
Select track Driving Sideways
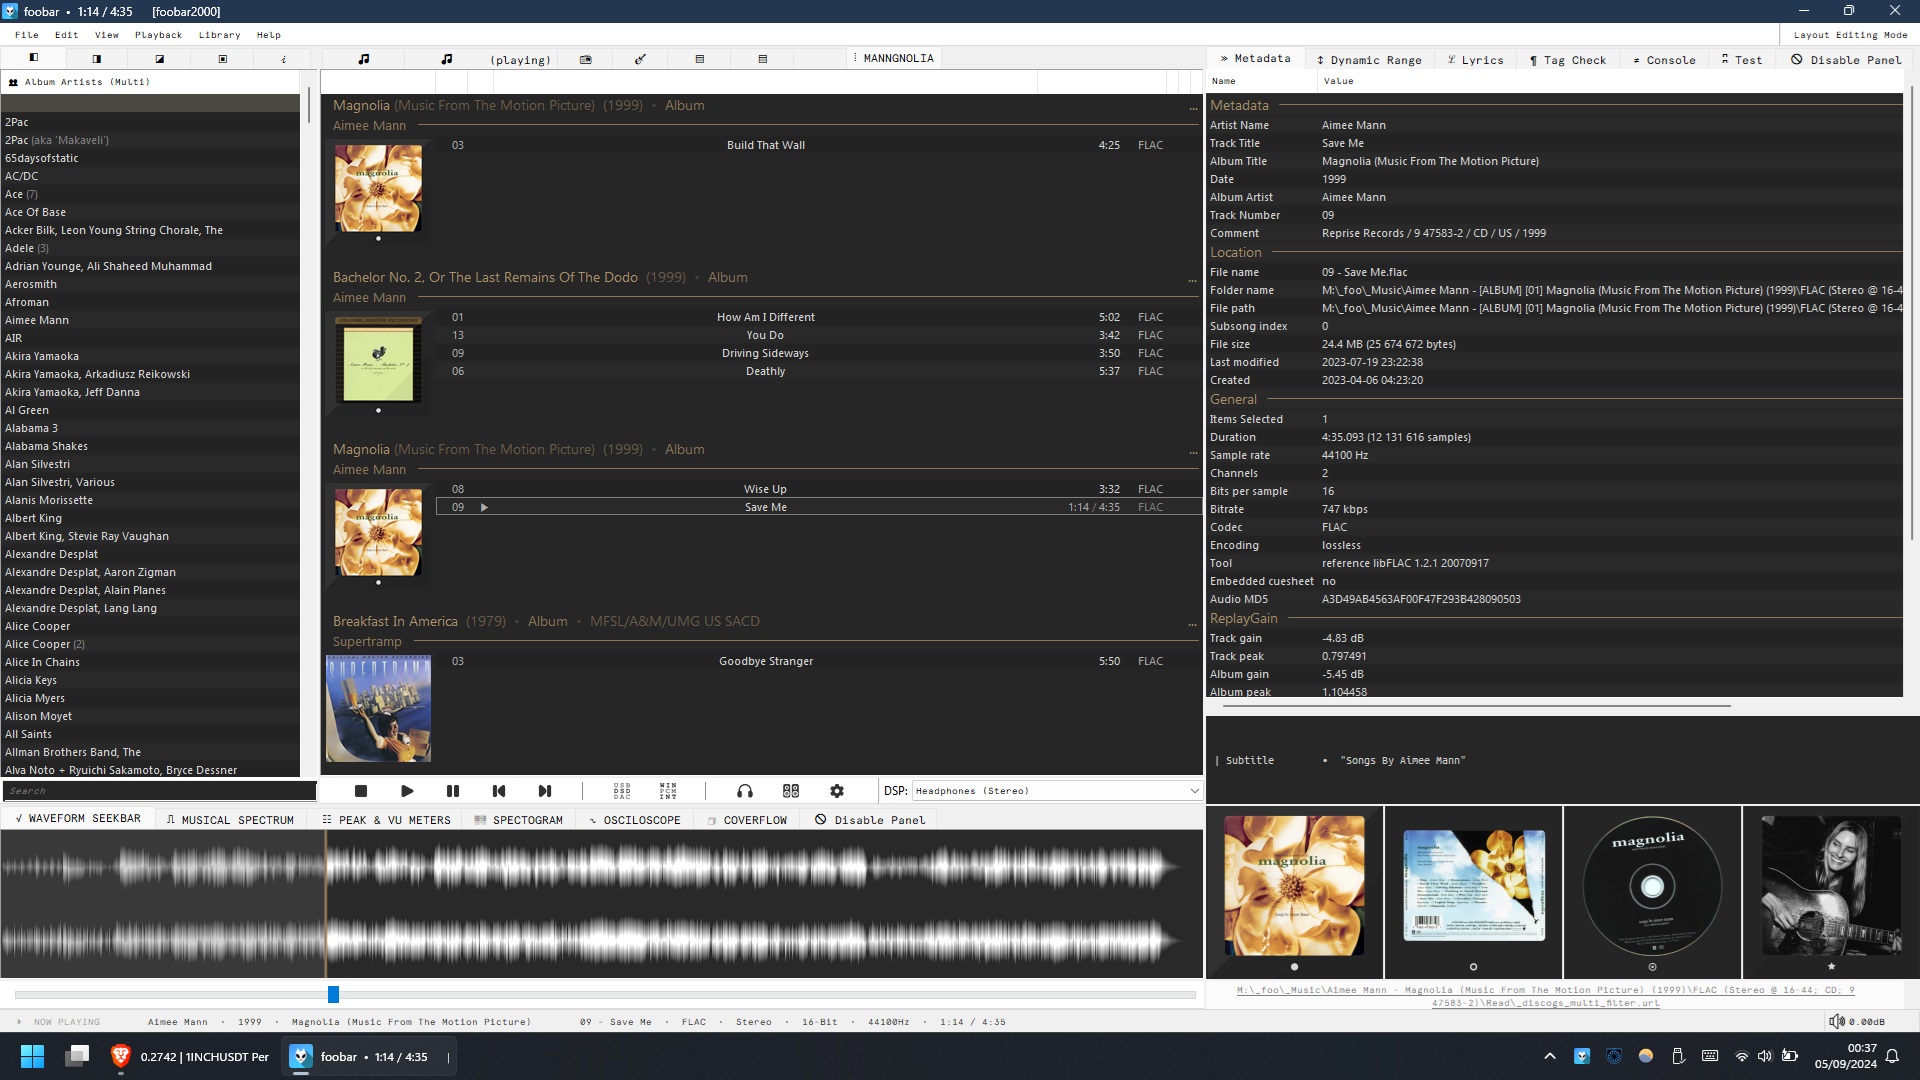tap(818, 353)
